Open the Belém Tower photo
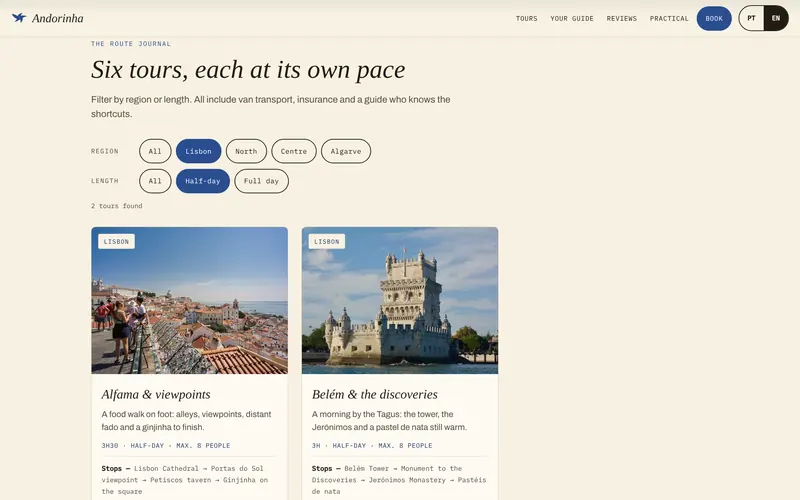 click(x=400, y=301)
